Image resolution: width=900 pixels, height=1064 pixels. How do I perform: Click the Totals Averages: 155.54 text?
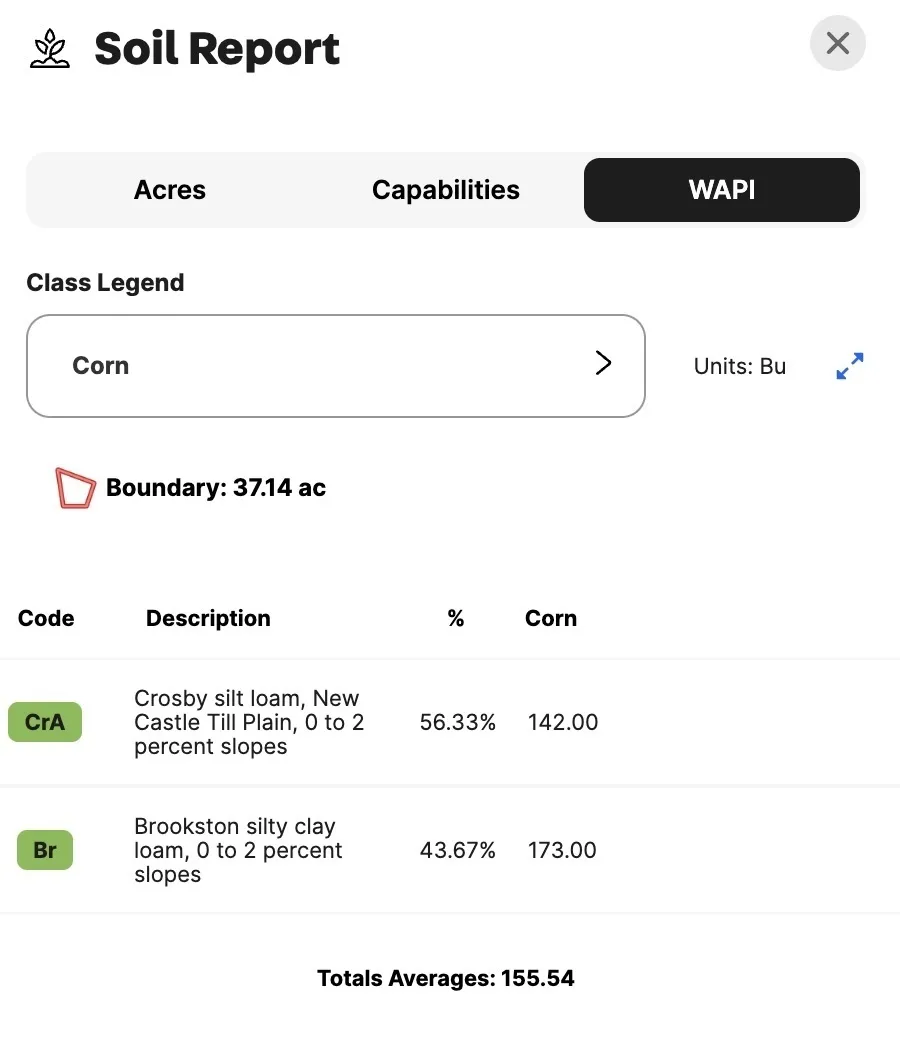coord(446,978)
